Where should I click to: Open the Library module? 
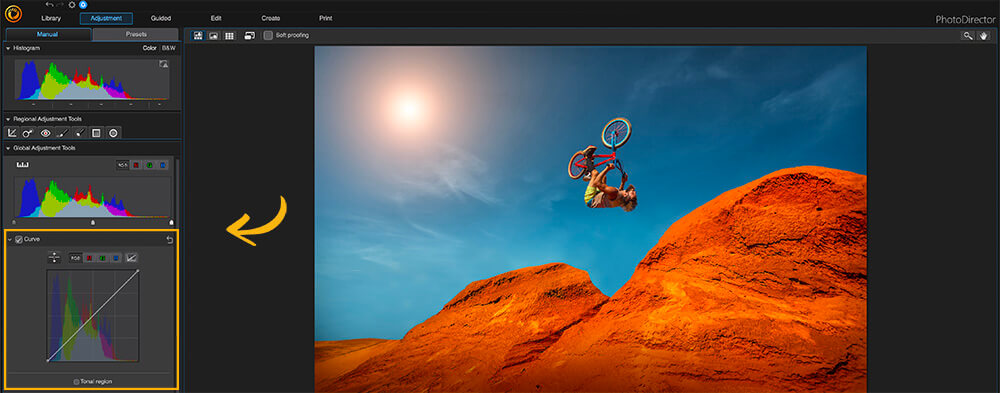51,19
